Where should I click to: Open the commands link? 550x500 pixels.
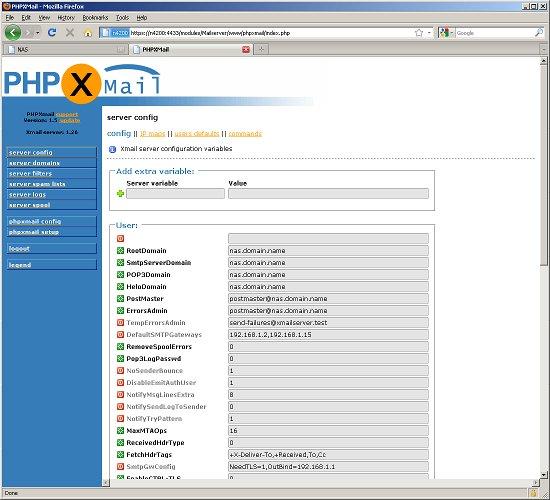(x=245, y=134)
